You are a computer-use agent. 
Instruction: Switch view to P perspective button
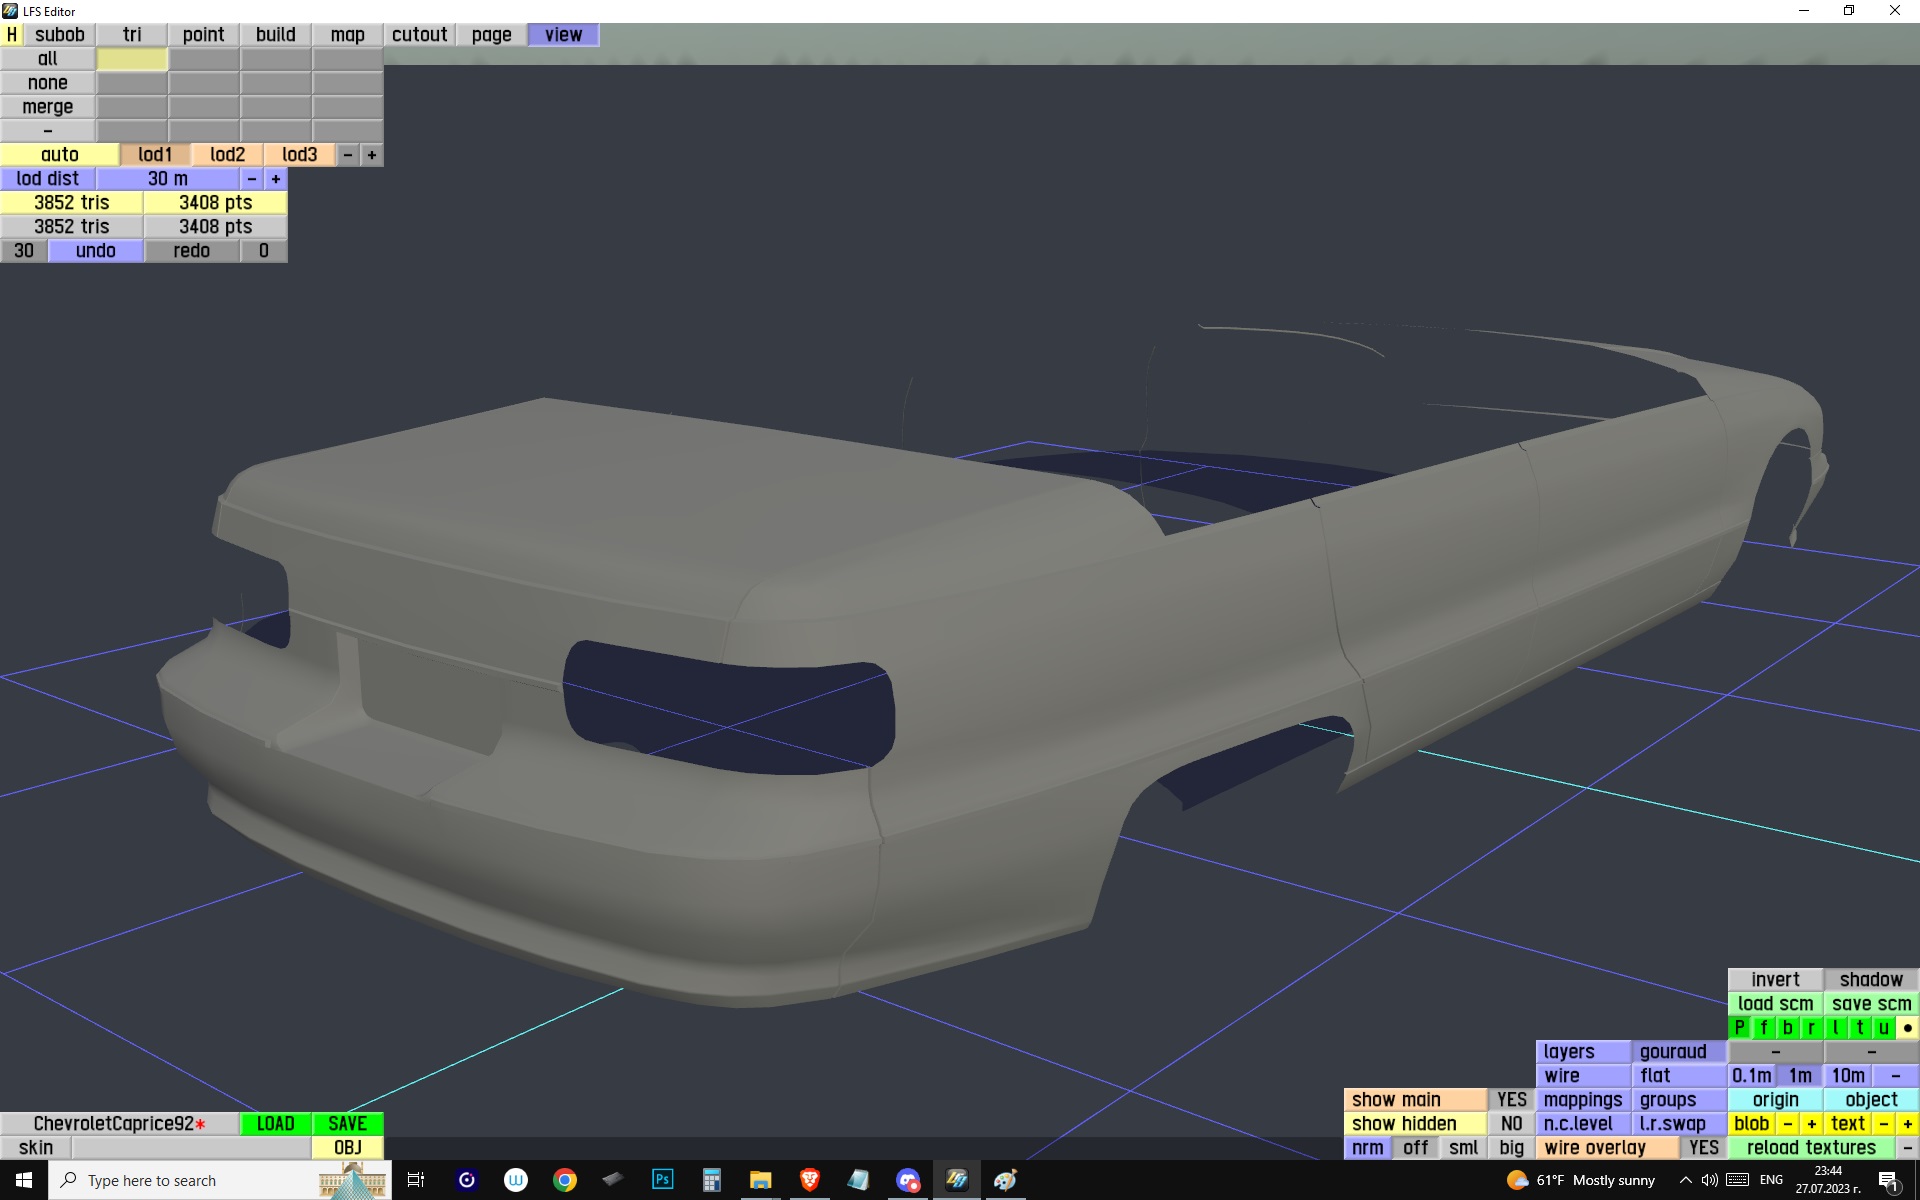(x=1739, y=1027)
